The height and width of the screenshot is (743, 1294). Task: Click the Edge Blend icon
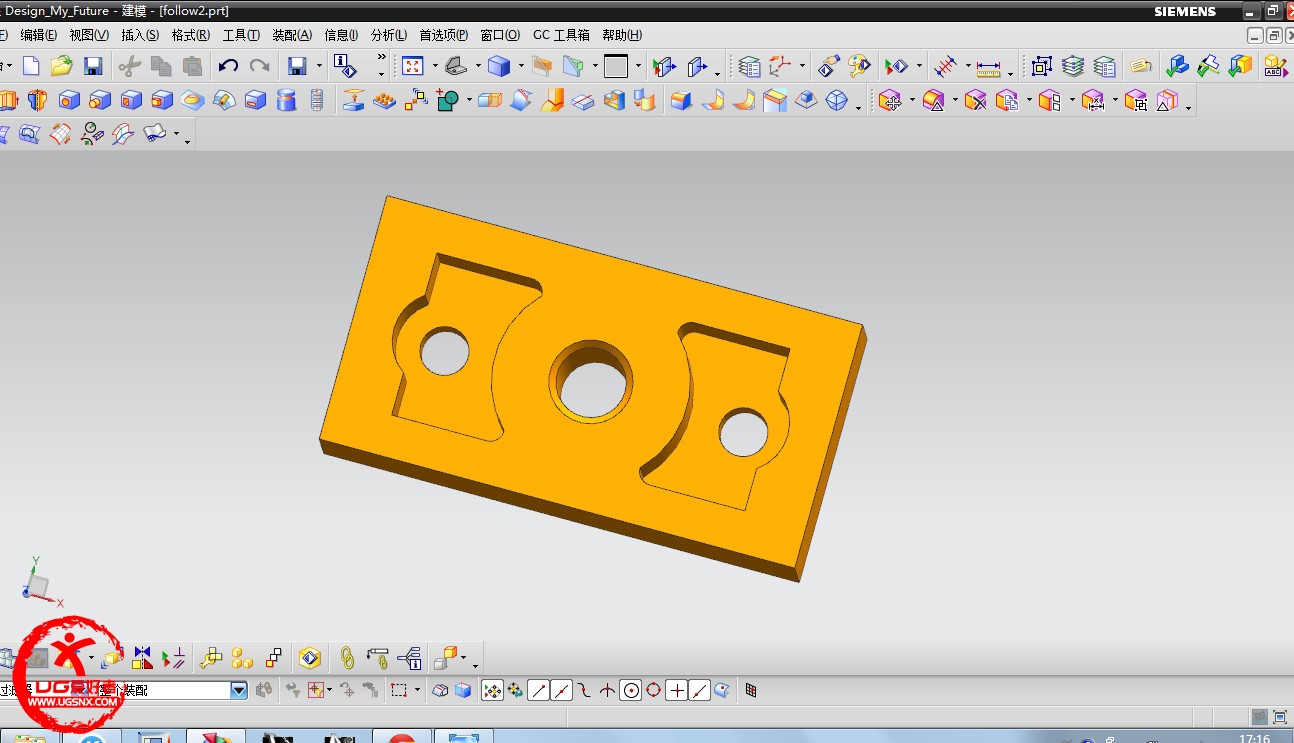[681, 100]
